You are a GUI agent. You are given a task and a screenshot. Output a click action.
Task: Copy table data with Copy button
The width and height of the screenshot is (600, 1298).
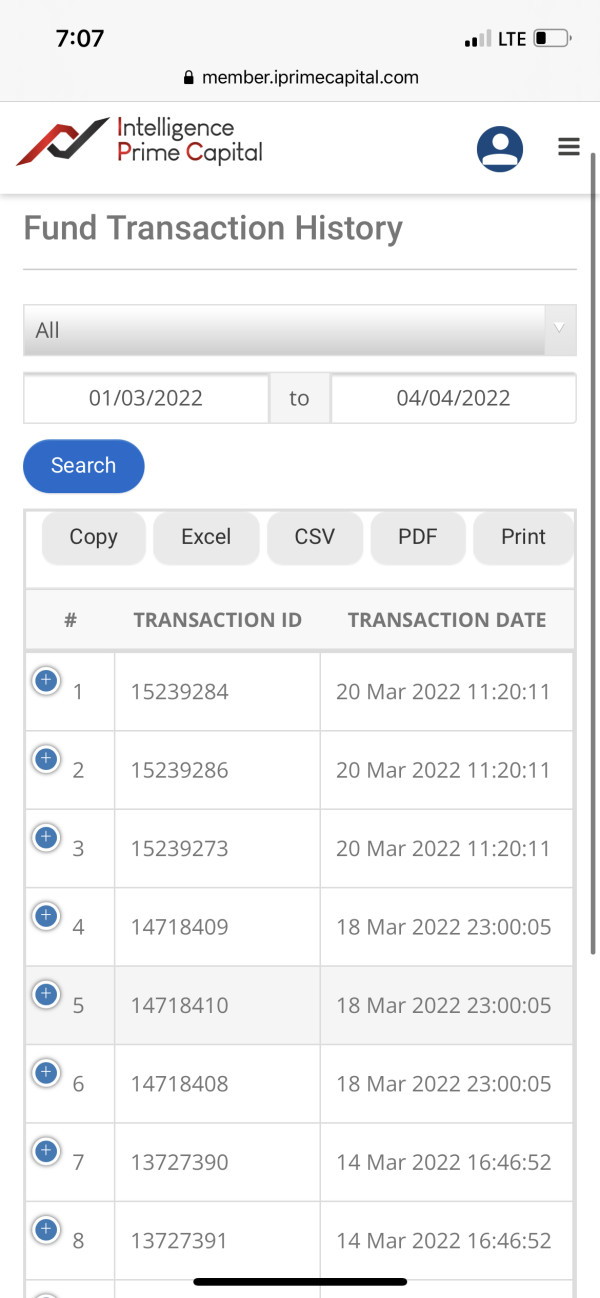94,537
